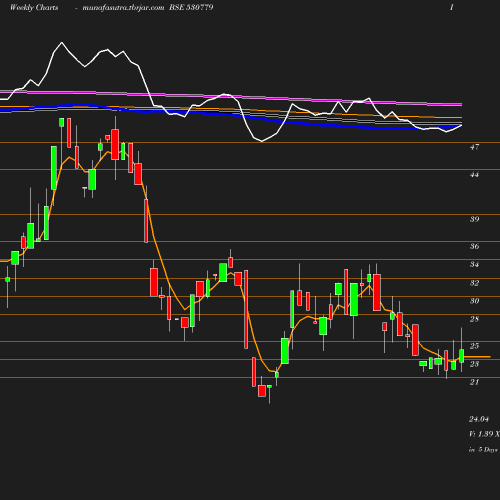The width and height of the screenshot is (500, 500).
Task: Click the price axis label 44
Action: [x=474, y=174]
